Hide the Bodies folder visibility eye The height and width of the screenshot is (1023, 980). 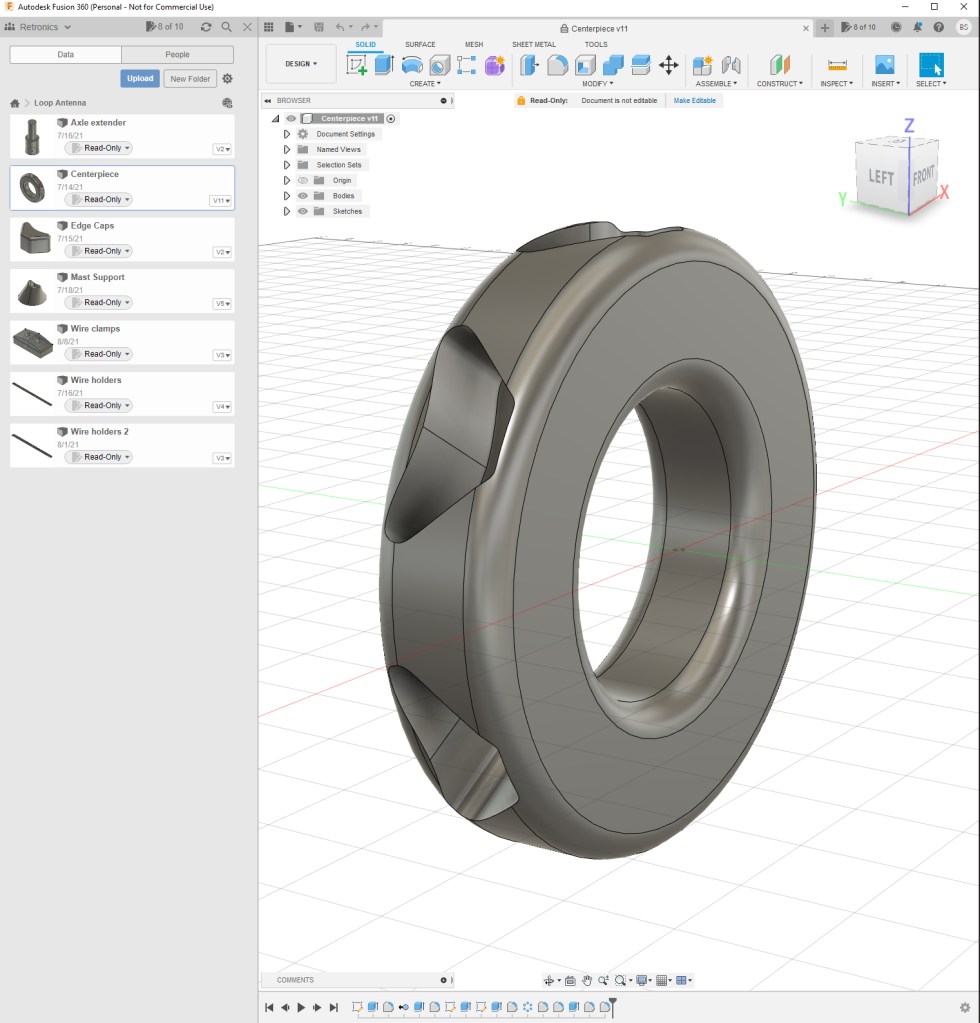click(x=303, y=196)
